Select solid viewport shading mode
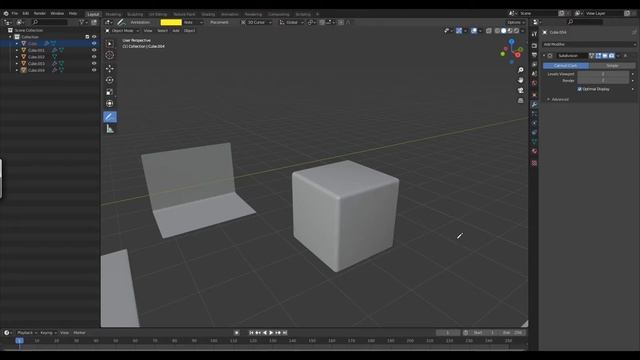This screenshot has height=360, width=640. (x=504, y=31)
